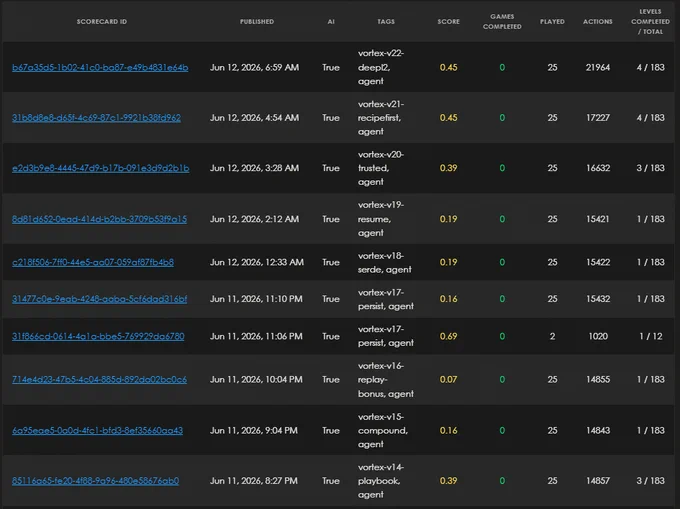Click '3 / 183' in vortex-v14-playbook row
The image size is (680, 509).
pyautogui.click(x=651, y=480)
